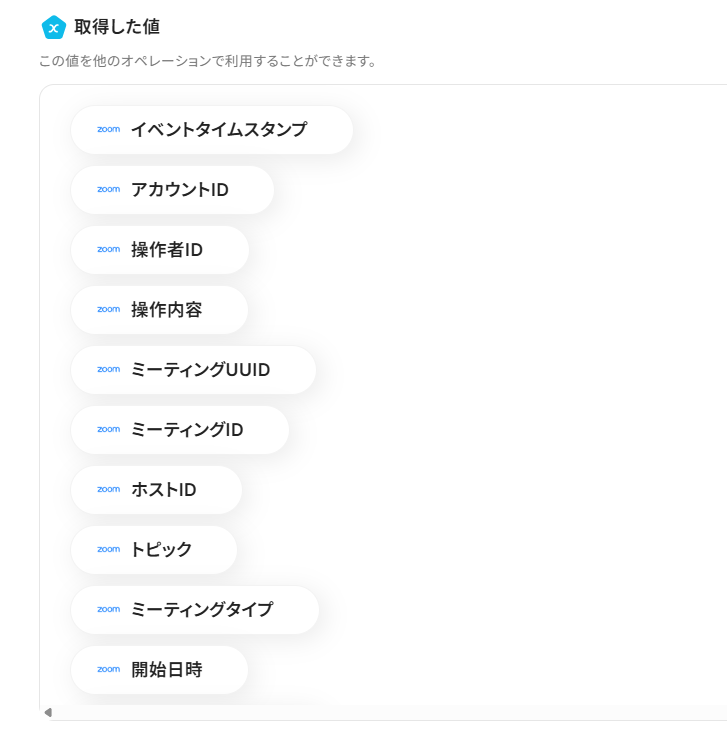Image resolution: width=727 pixels, height=748 pixels.
Task: Click the Zoom icon on ミーティングUUID chip
Action: pyautogui.click(x=108, y=370)
